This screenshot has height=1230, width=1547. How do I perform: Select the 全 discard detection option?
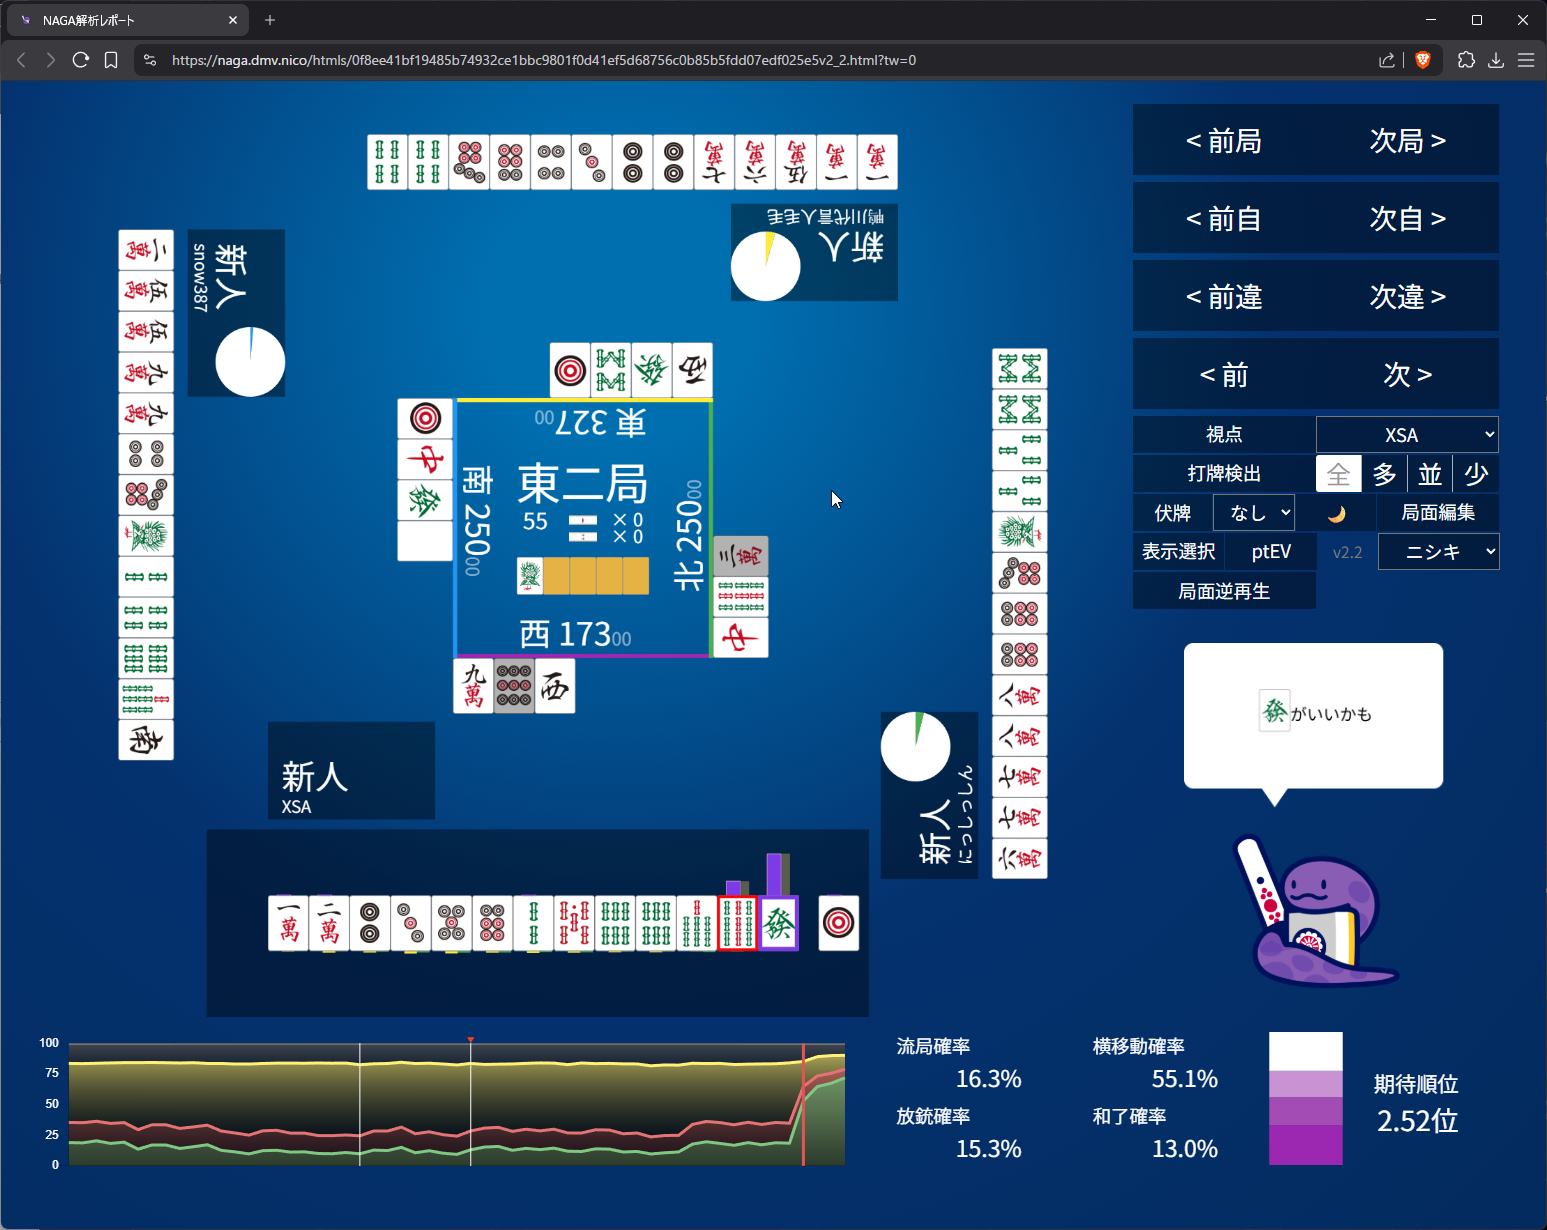point(1338,474)
